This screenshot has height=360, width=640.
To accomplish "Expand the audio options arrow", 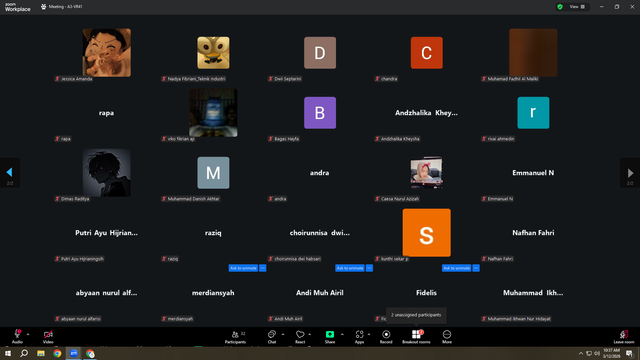I will [x=28, y=334].
